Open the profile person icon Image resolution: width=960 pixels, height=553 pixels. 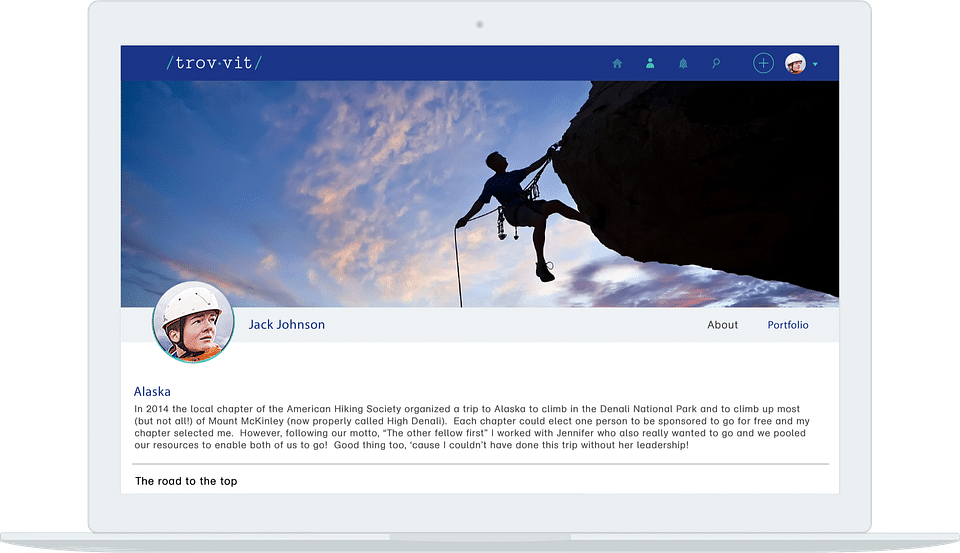click(x=650, y=62)
